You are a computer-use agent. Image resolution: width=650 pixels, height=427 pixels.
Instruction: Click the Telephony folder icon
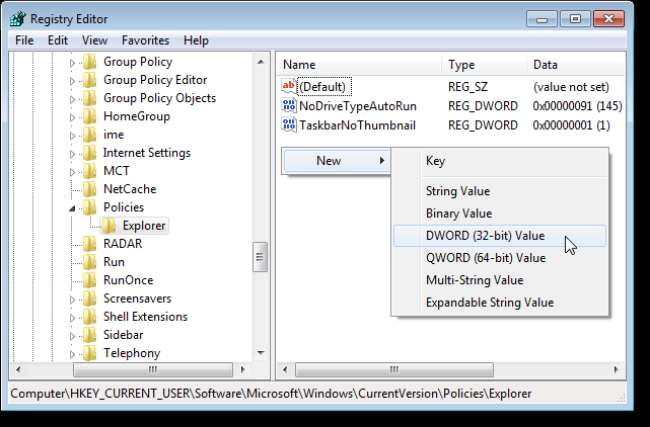(90, 354)
